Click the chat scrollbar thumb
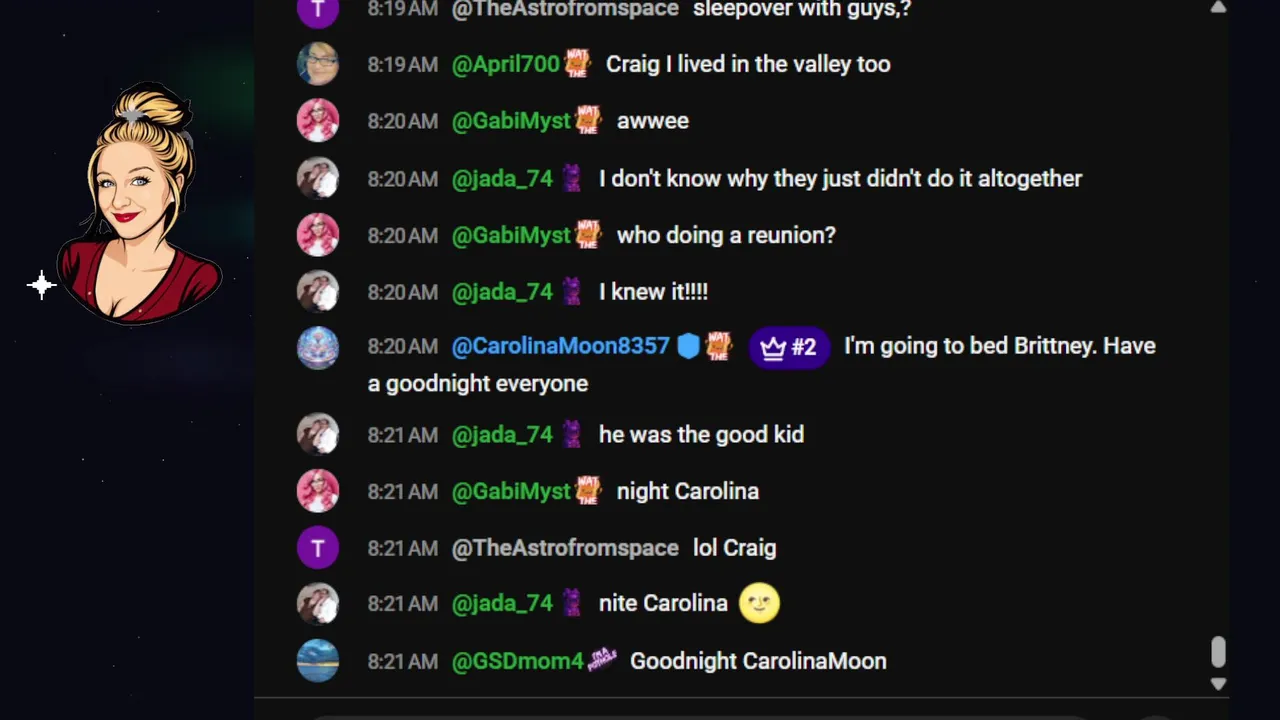 tap(1218, 652)
